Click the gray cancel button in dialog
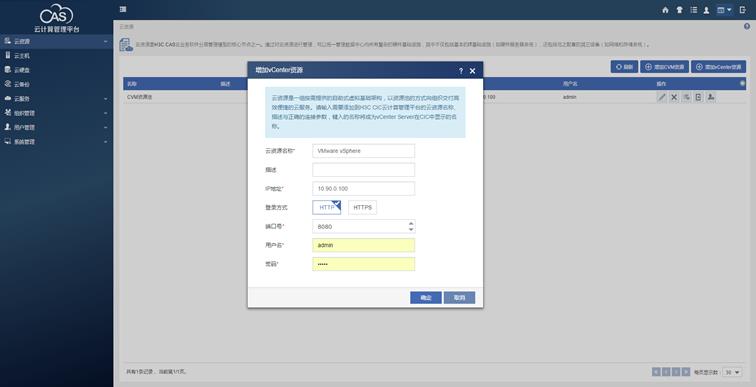Image resolution: width=756 pixels, height=387 pixels. [x=459, y=298]
